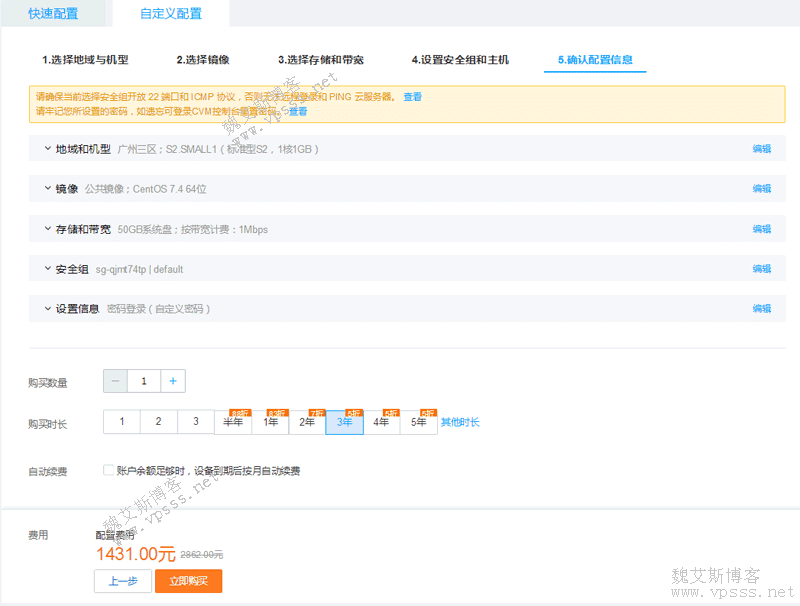Open the 其他时长 link
This screenshot has height=606, width=800.
(460, 422)
